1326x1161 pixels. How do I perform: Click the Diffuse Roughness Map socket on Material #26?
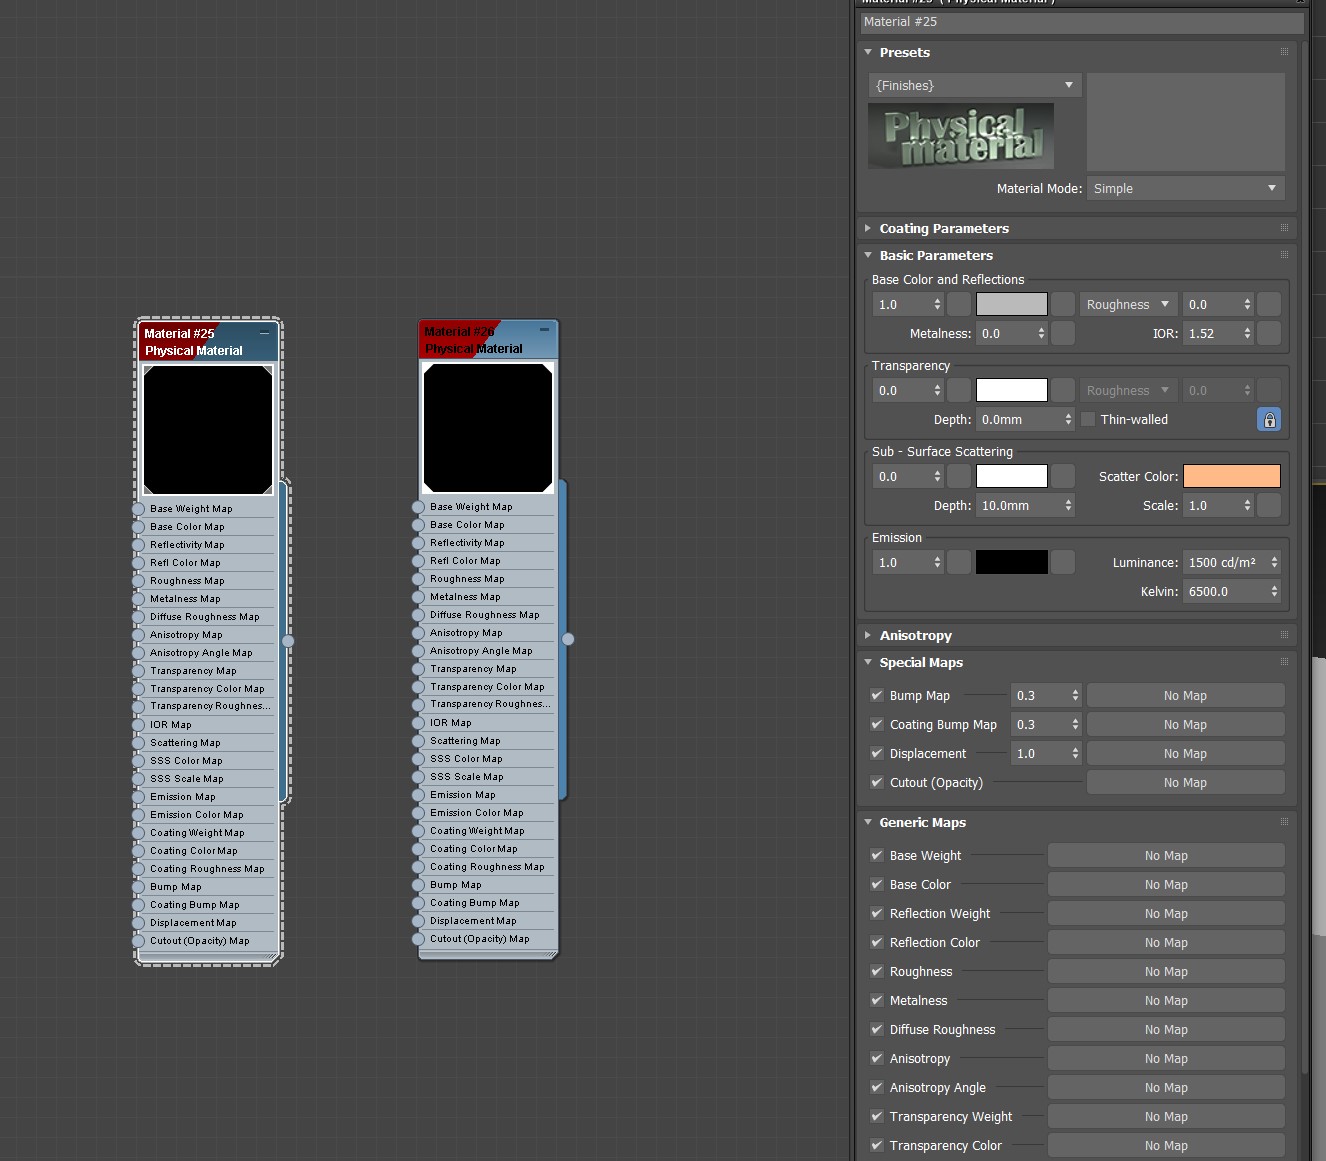(x=418, y=614)
